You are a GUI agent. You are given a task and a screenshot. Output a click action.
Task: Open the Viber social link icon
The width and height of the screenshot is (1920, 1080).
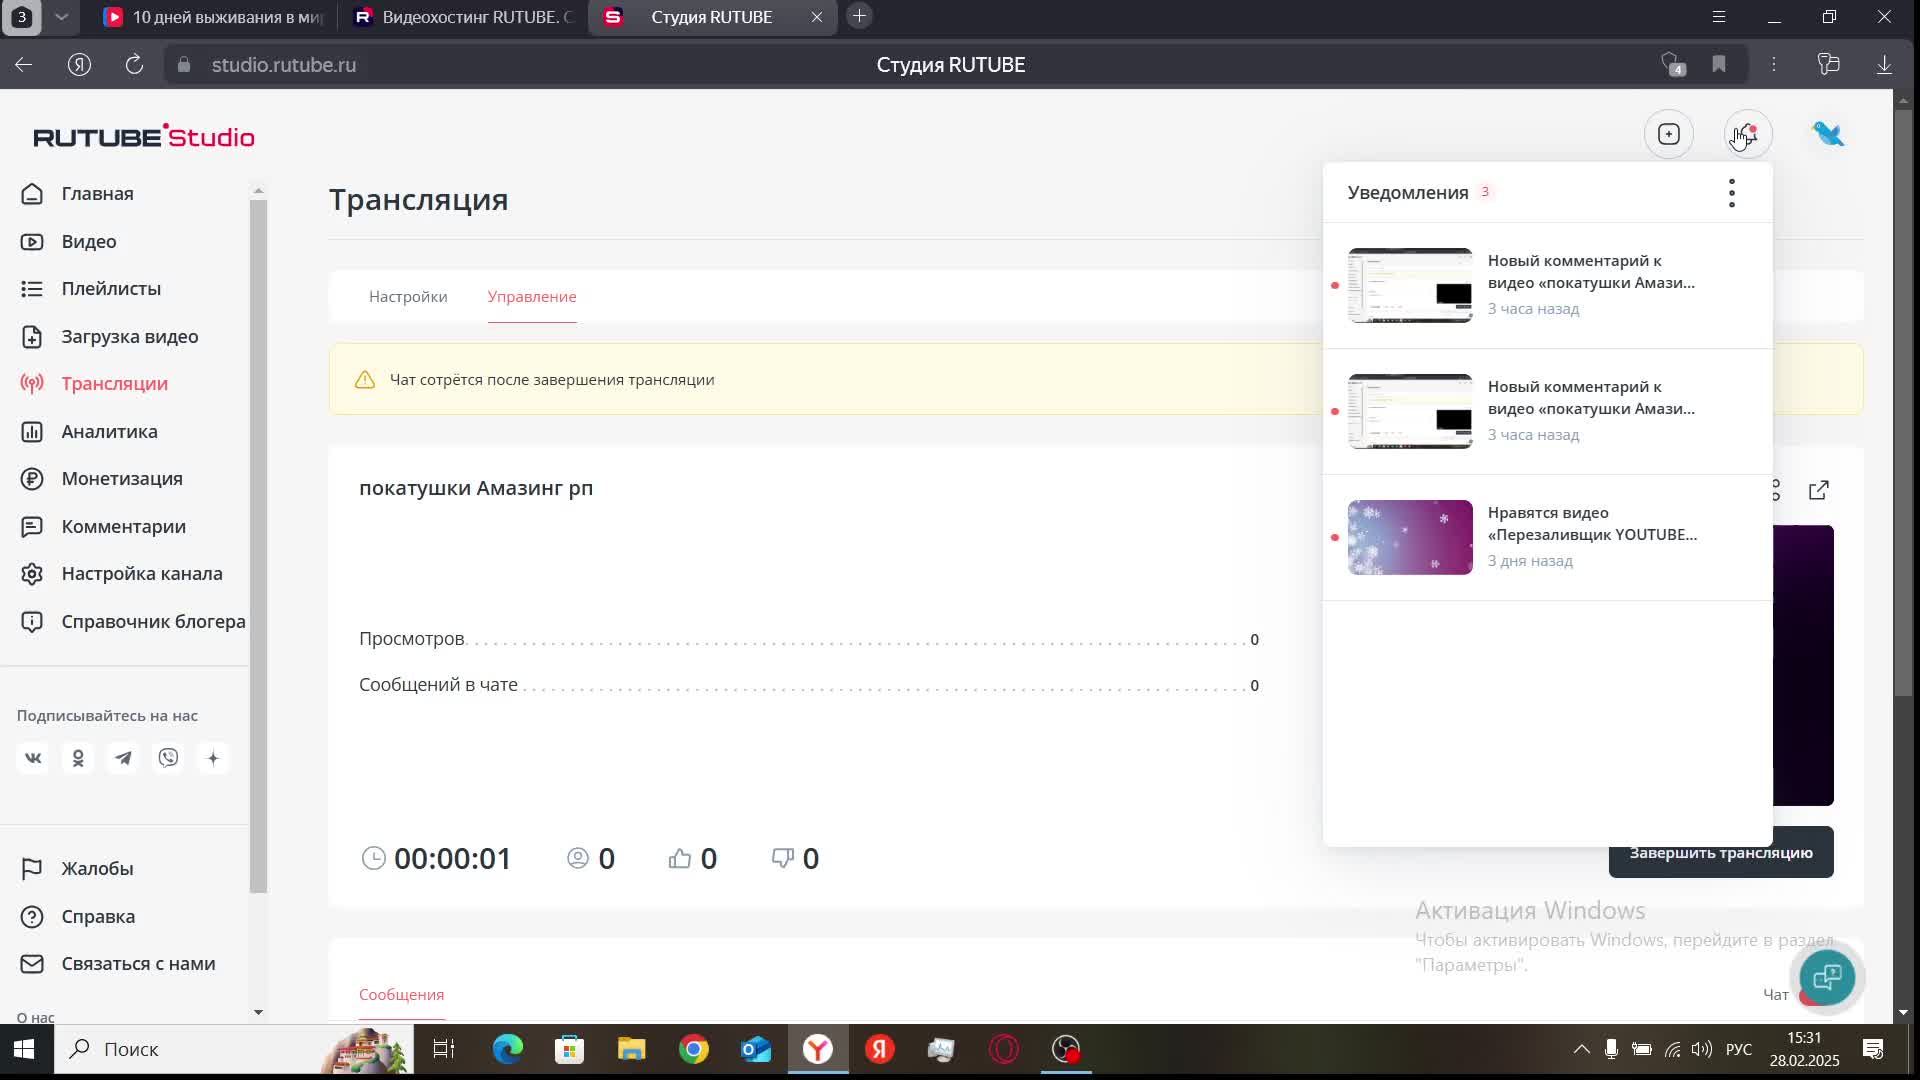[168, 758]
